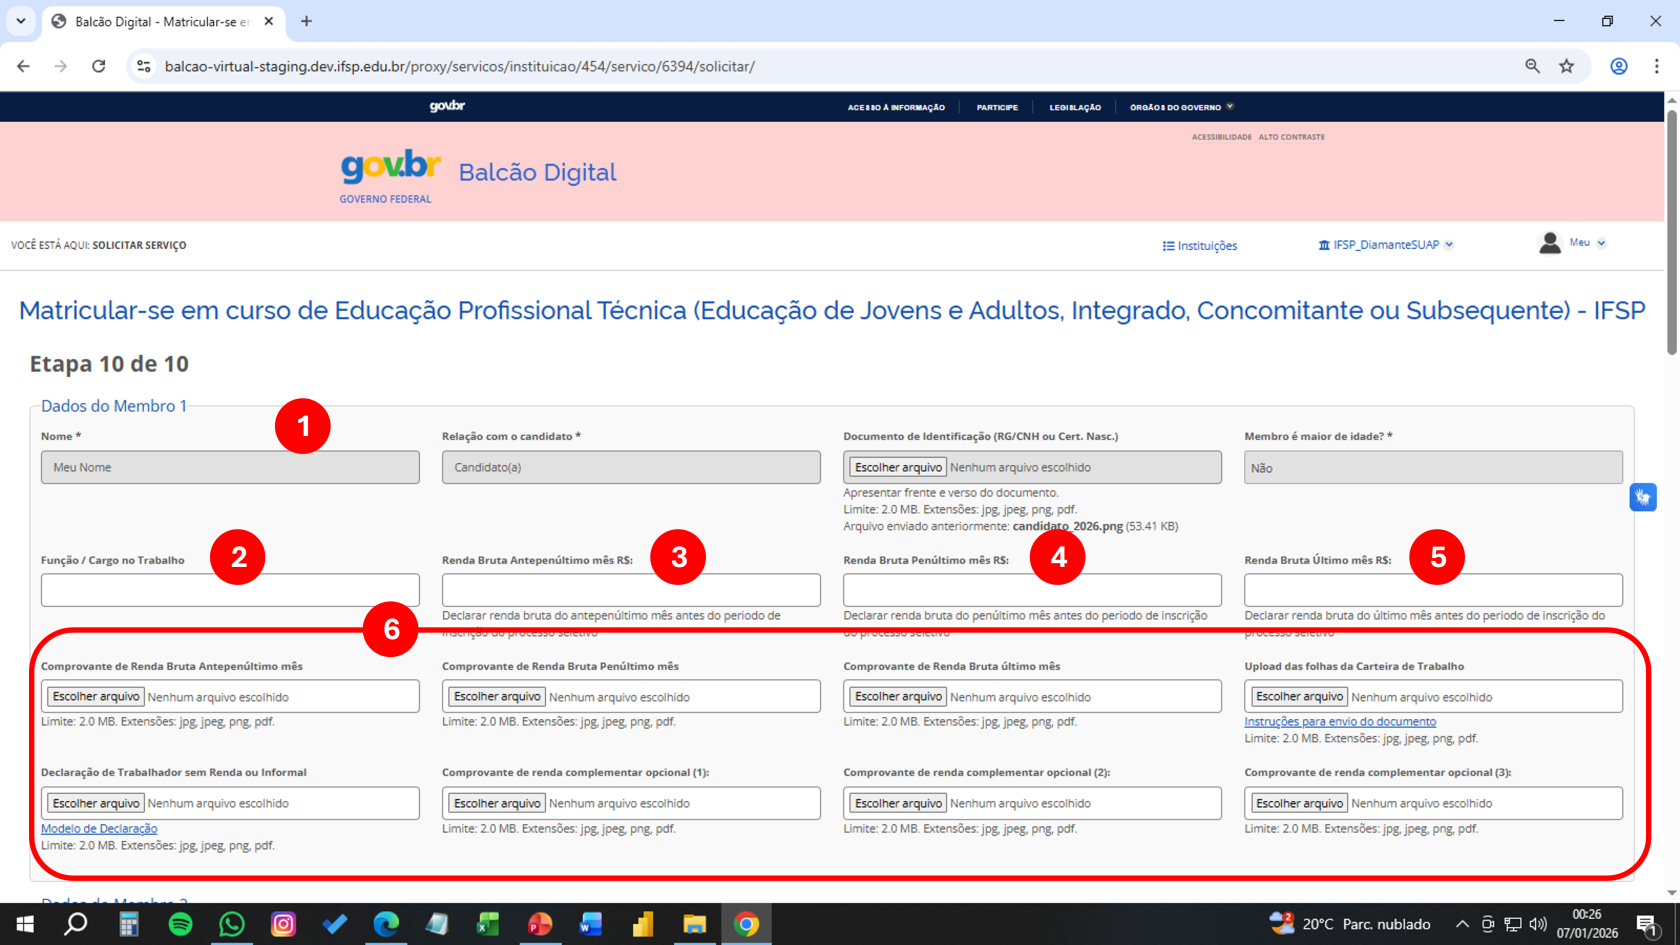Click the user avatar next to Meu
The width and height of the screenshot is (1680, 945).
(x=1549, y=242)
